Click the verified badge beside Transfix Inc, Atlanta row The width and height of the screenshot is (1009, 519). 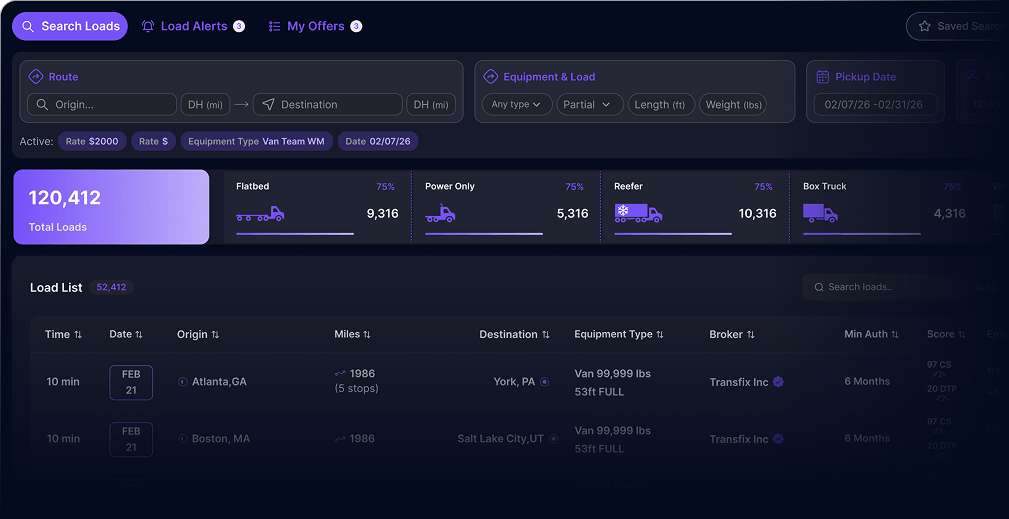click(x=778, y=382)
